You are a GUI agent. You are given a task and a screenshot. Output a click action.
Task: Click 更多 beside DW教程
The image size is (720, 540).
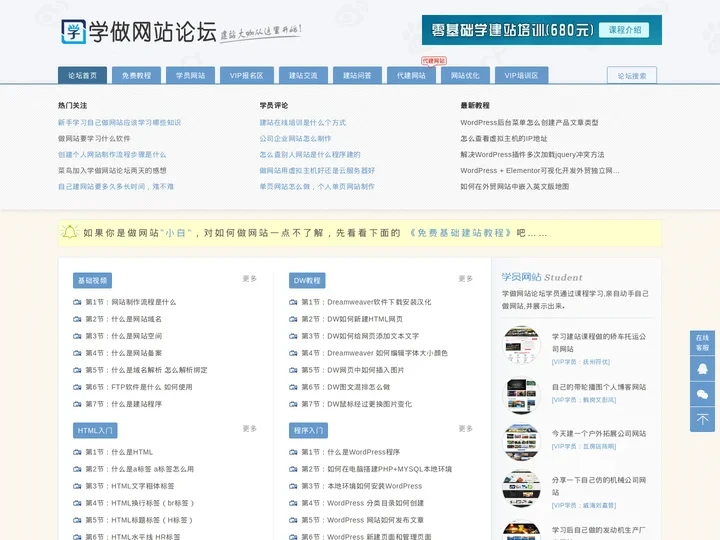coord(466,279)
